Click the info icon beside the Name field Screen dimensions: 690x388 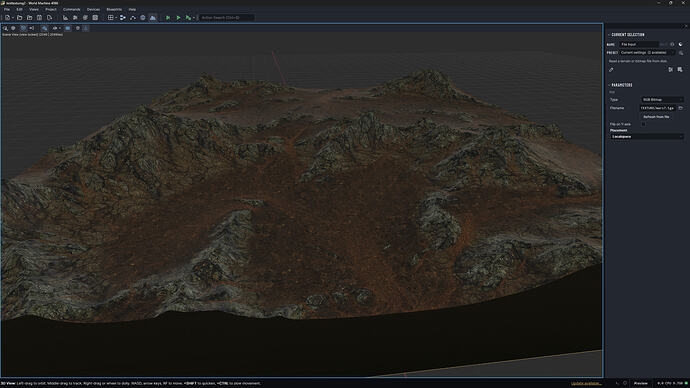click(672, 44)
